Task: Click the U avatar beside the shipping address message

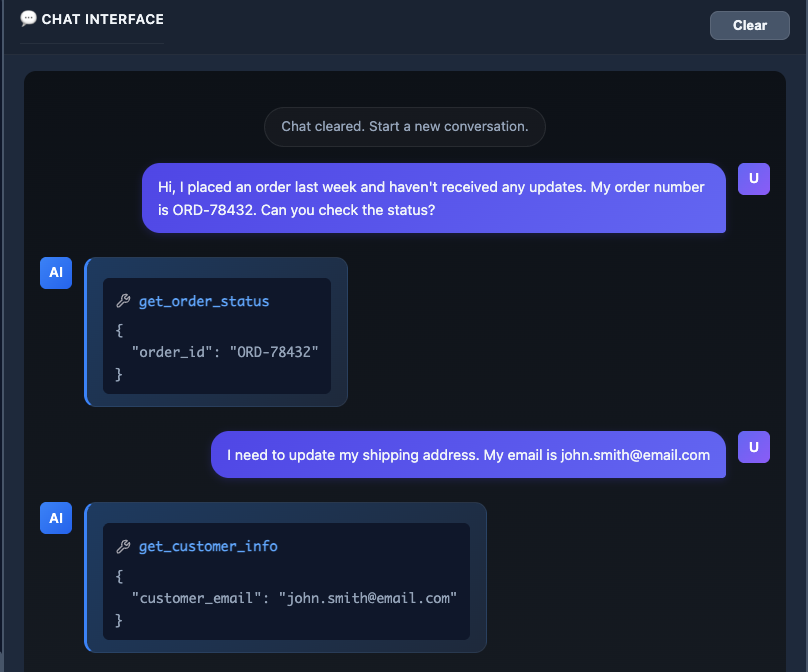Action: pyautogui.click(x=753, y=447)
